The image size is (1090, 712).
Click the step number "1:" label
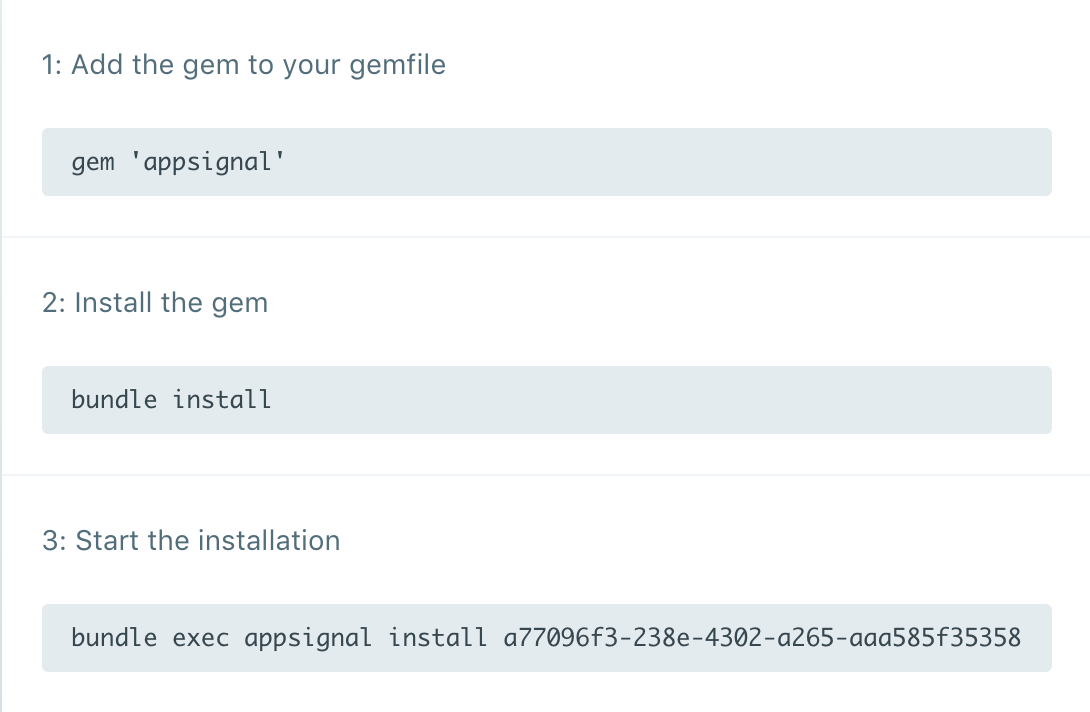[53, 65]
